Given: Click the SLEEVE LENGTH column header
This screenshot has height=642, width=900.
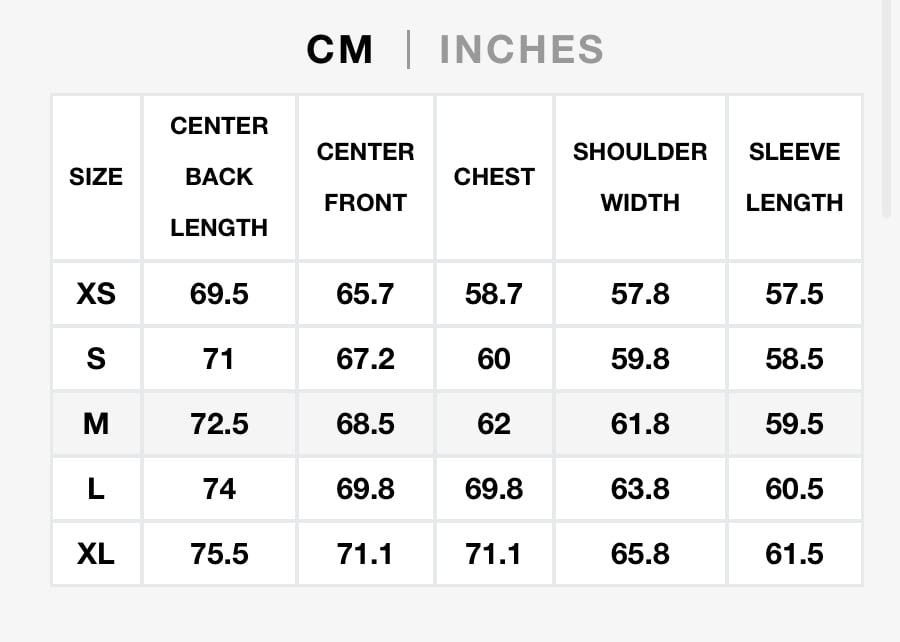Looking at the screenshot, I should (794, 177).
